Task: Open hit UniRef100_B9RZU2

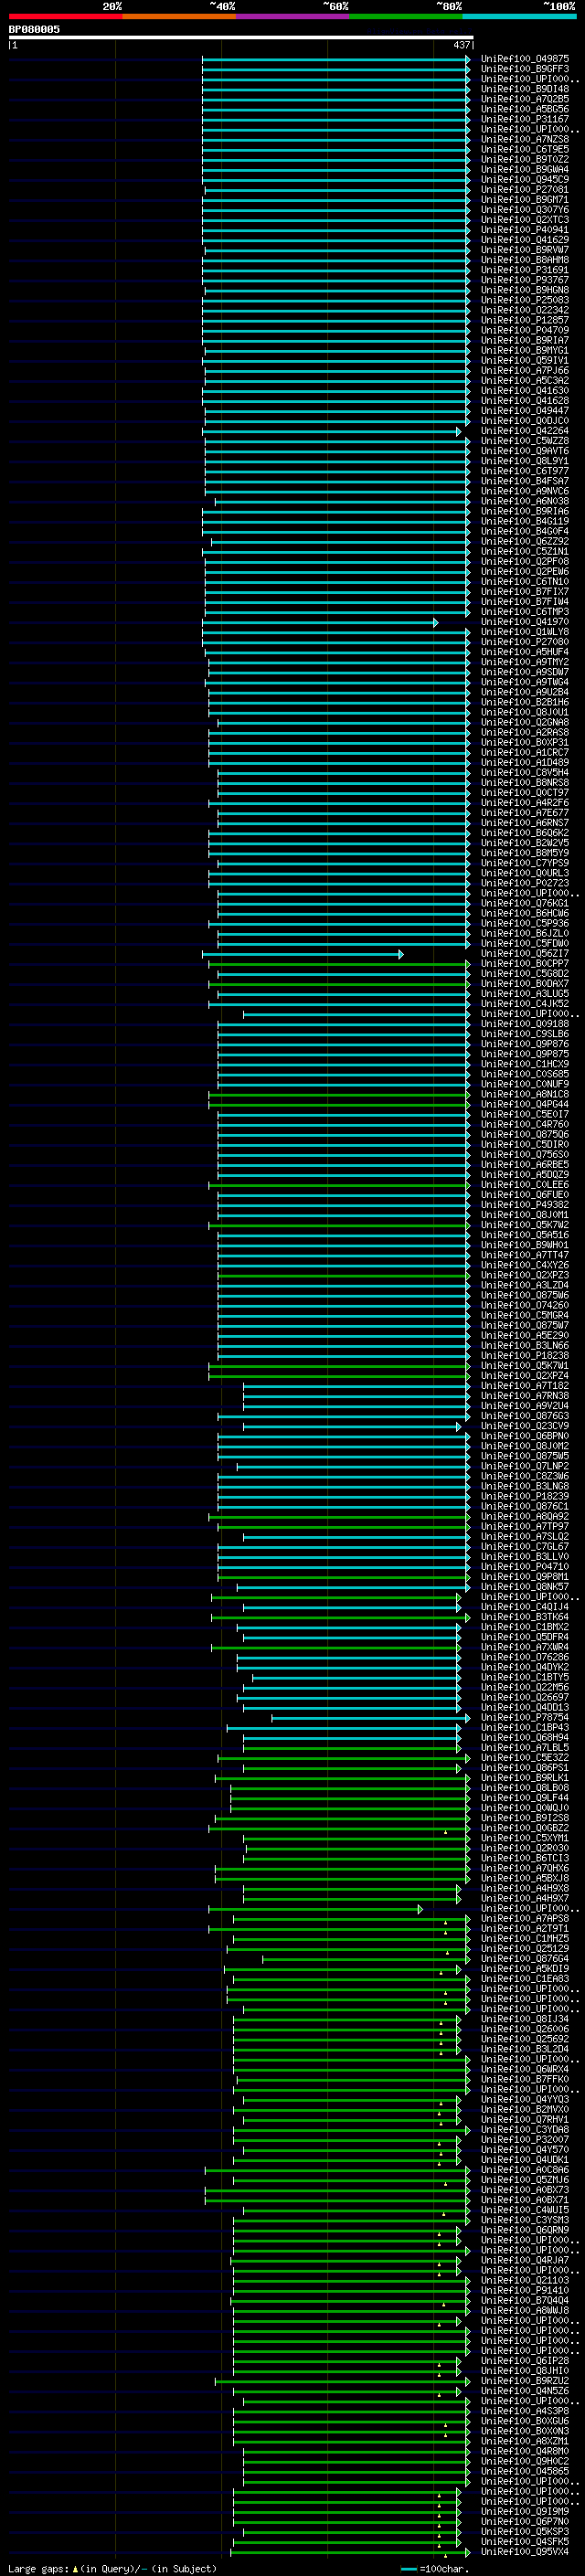Action: point(525,2380)
